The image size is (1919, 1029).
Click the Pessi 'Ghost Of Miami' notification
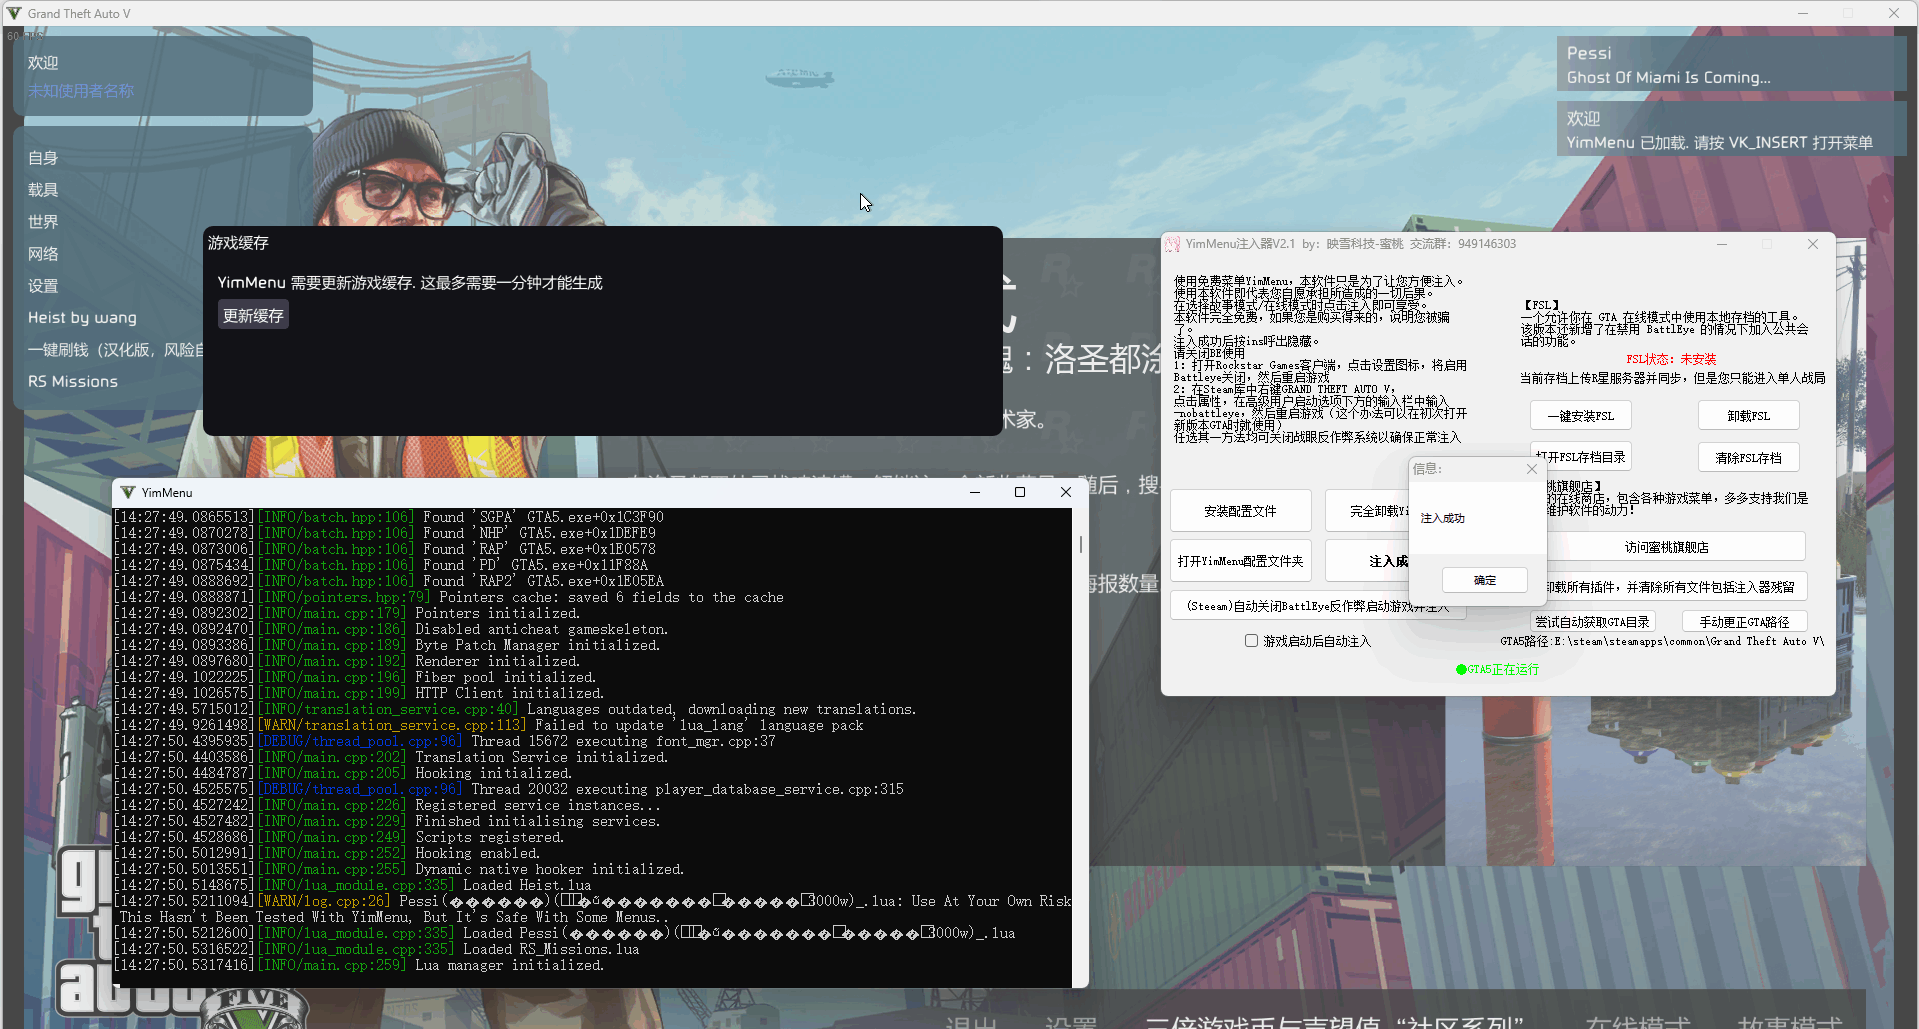click(x=1731, y=65)
